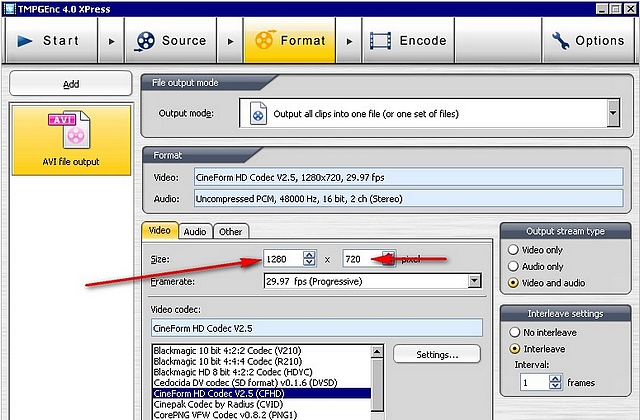Select Cedocida DV codec (DVSD)

(x=261, y=382)
